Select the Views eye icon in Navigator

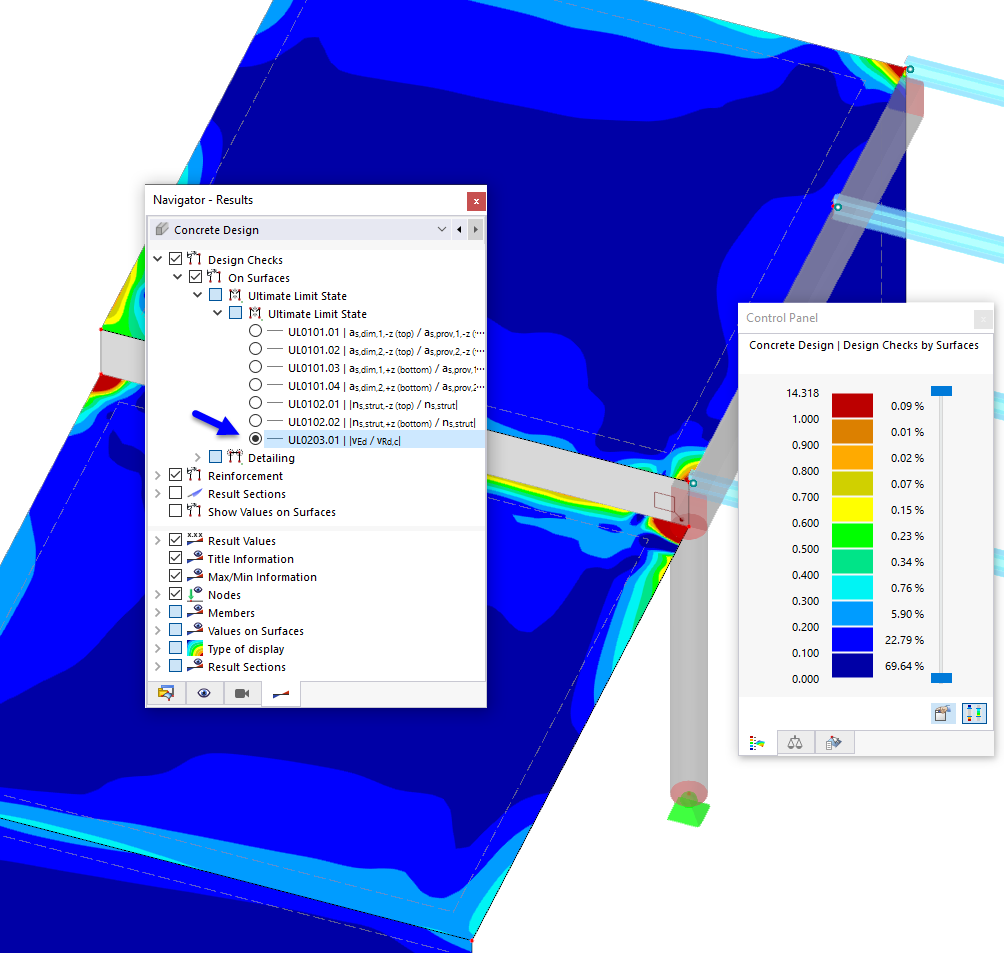pyautogui.click(x=203, y=693)
